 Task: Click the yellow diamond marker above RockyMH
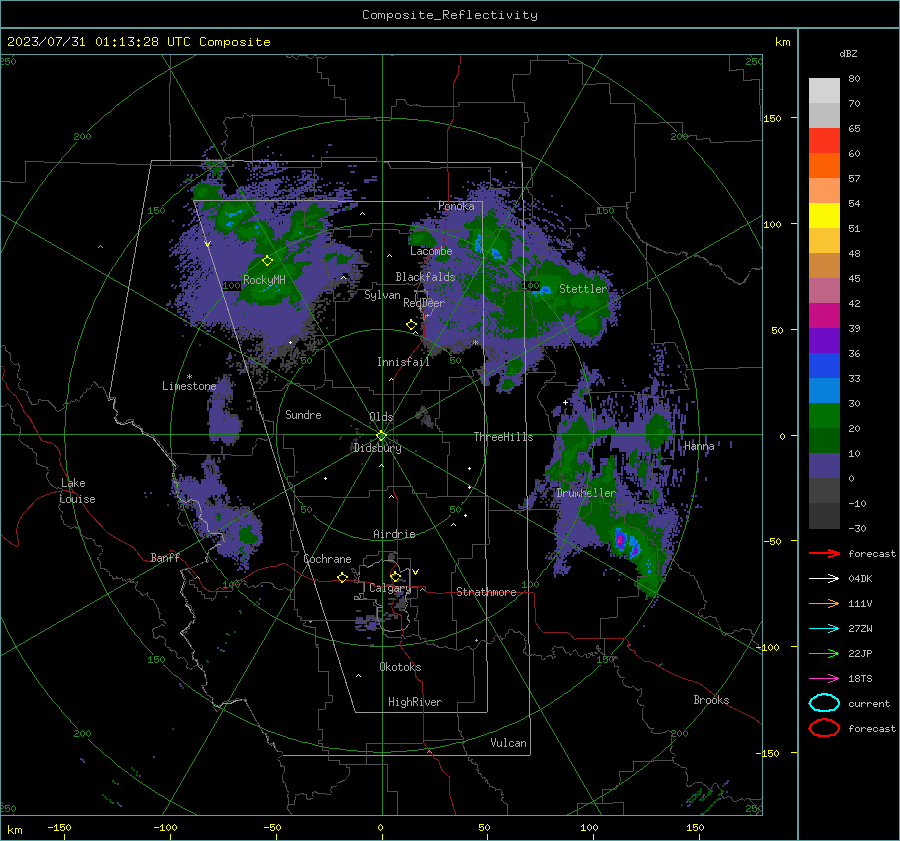click(267, 261)
